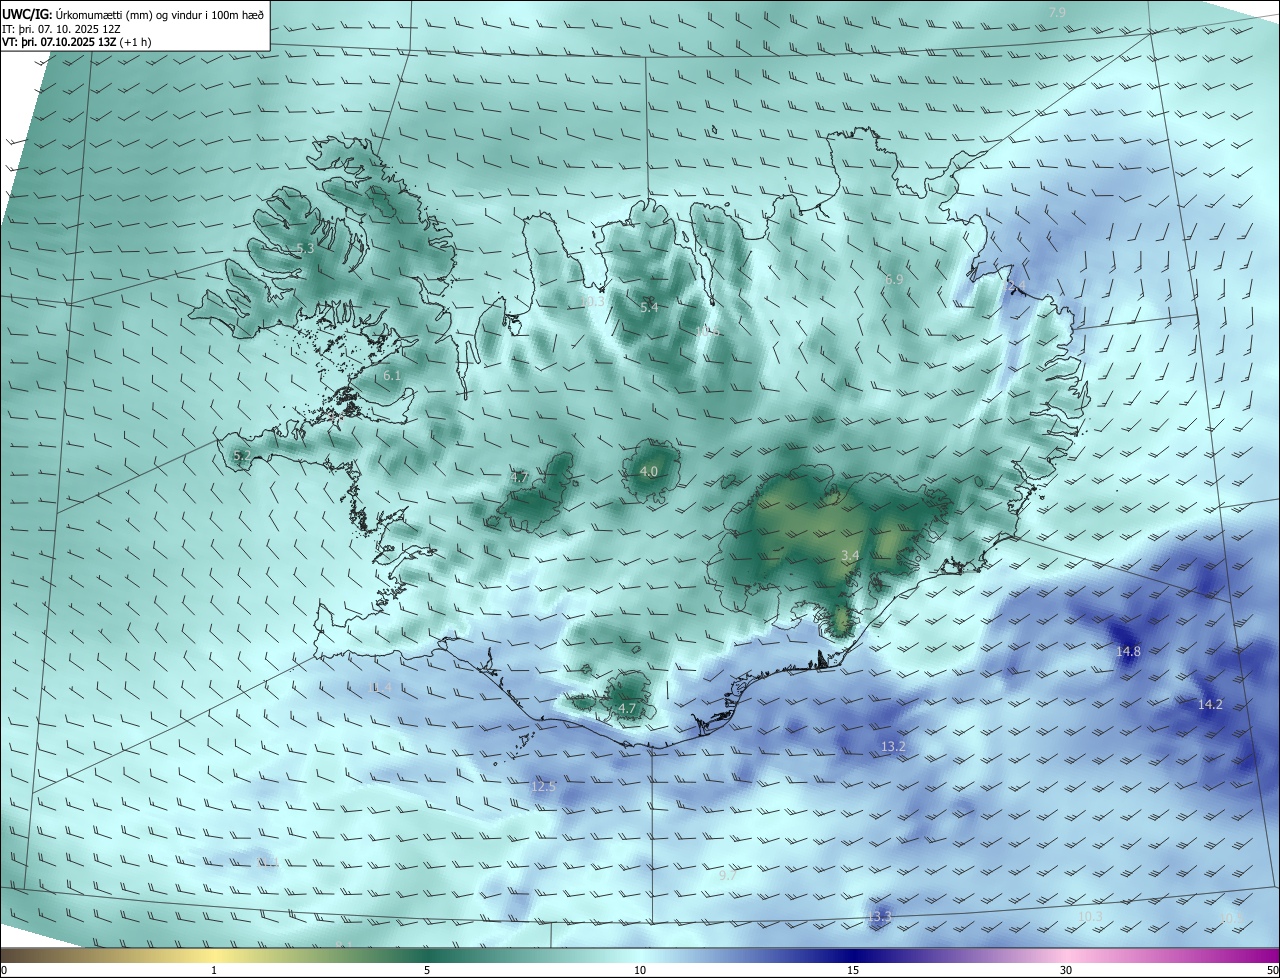
Task: Select the 4.7 label on Mýrdalsjökull glacier
Action: tap(626, 708)
